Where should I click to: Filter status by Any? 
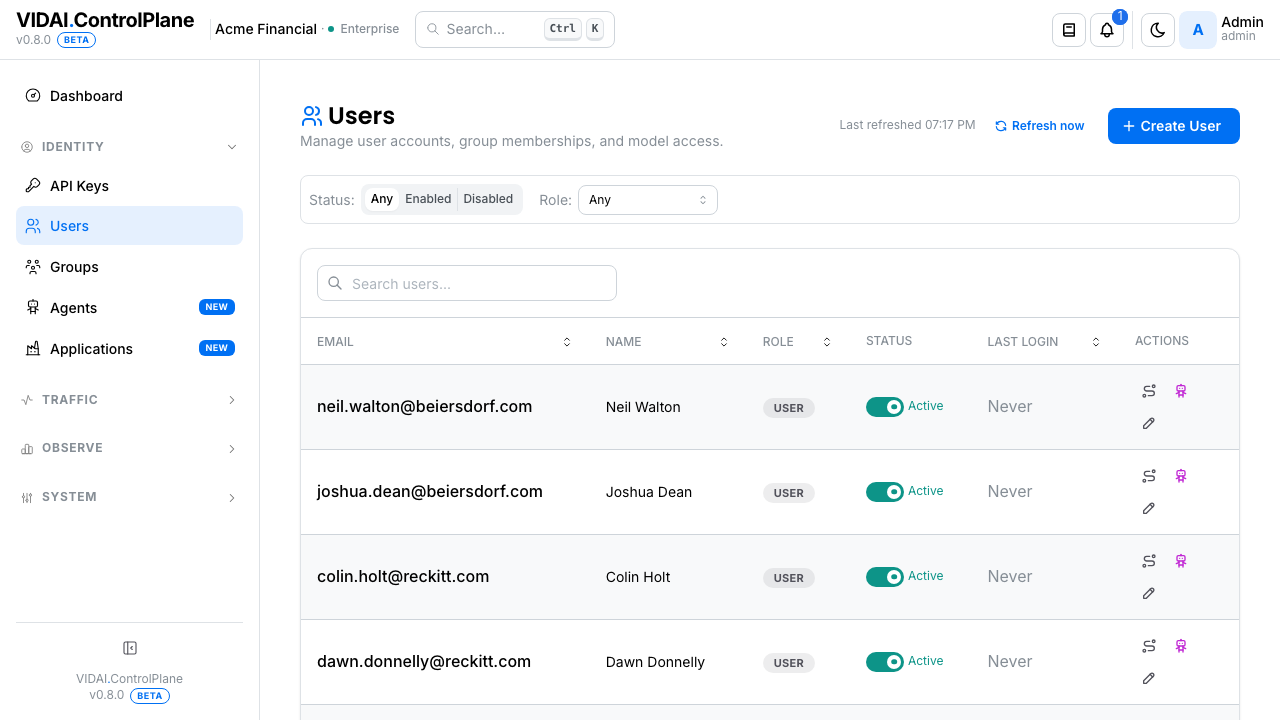click(382, 199)
